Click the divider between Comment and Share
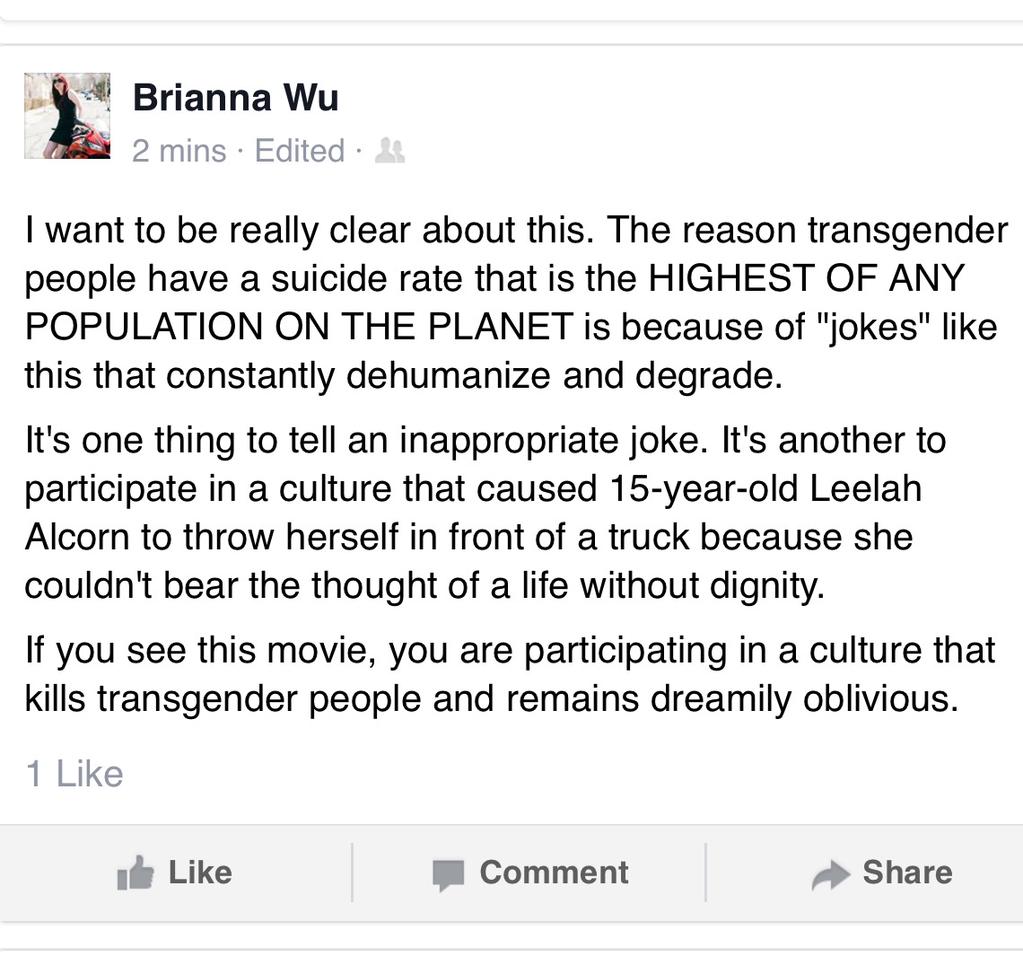 (705, 872)
